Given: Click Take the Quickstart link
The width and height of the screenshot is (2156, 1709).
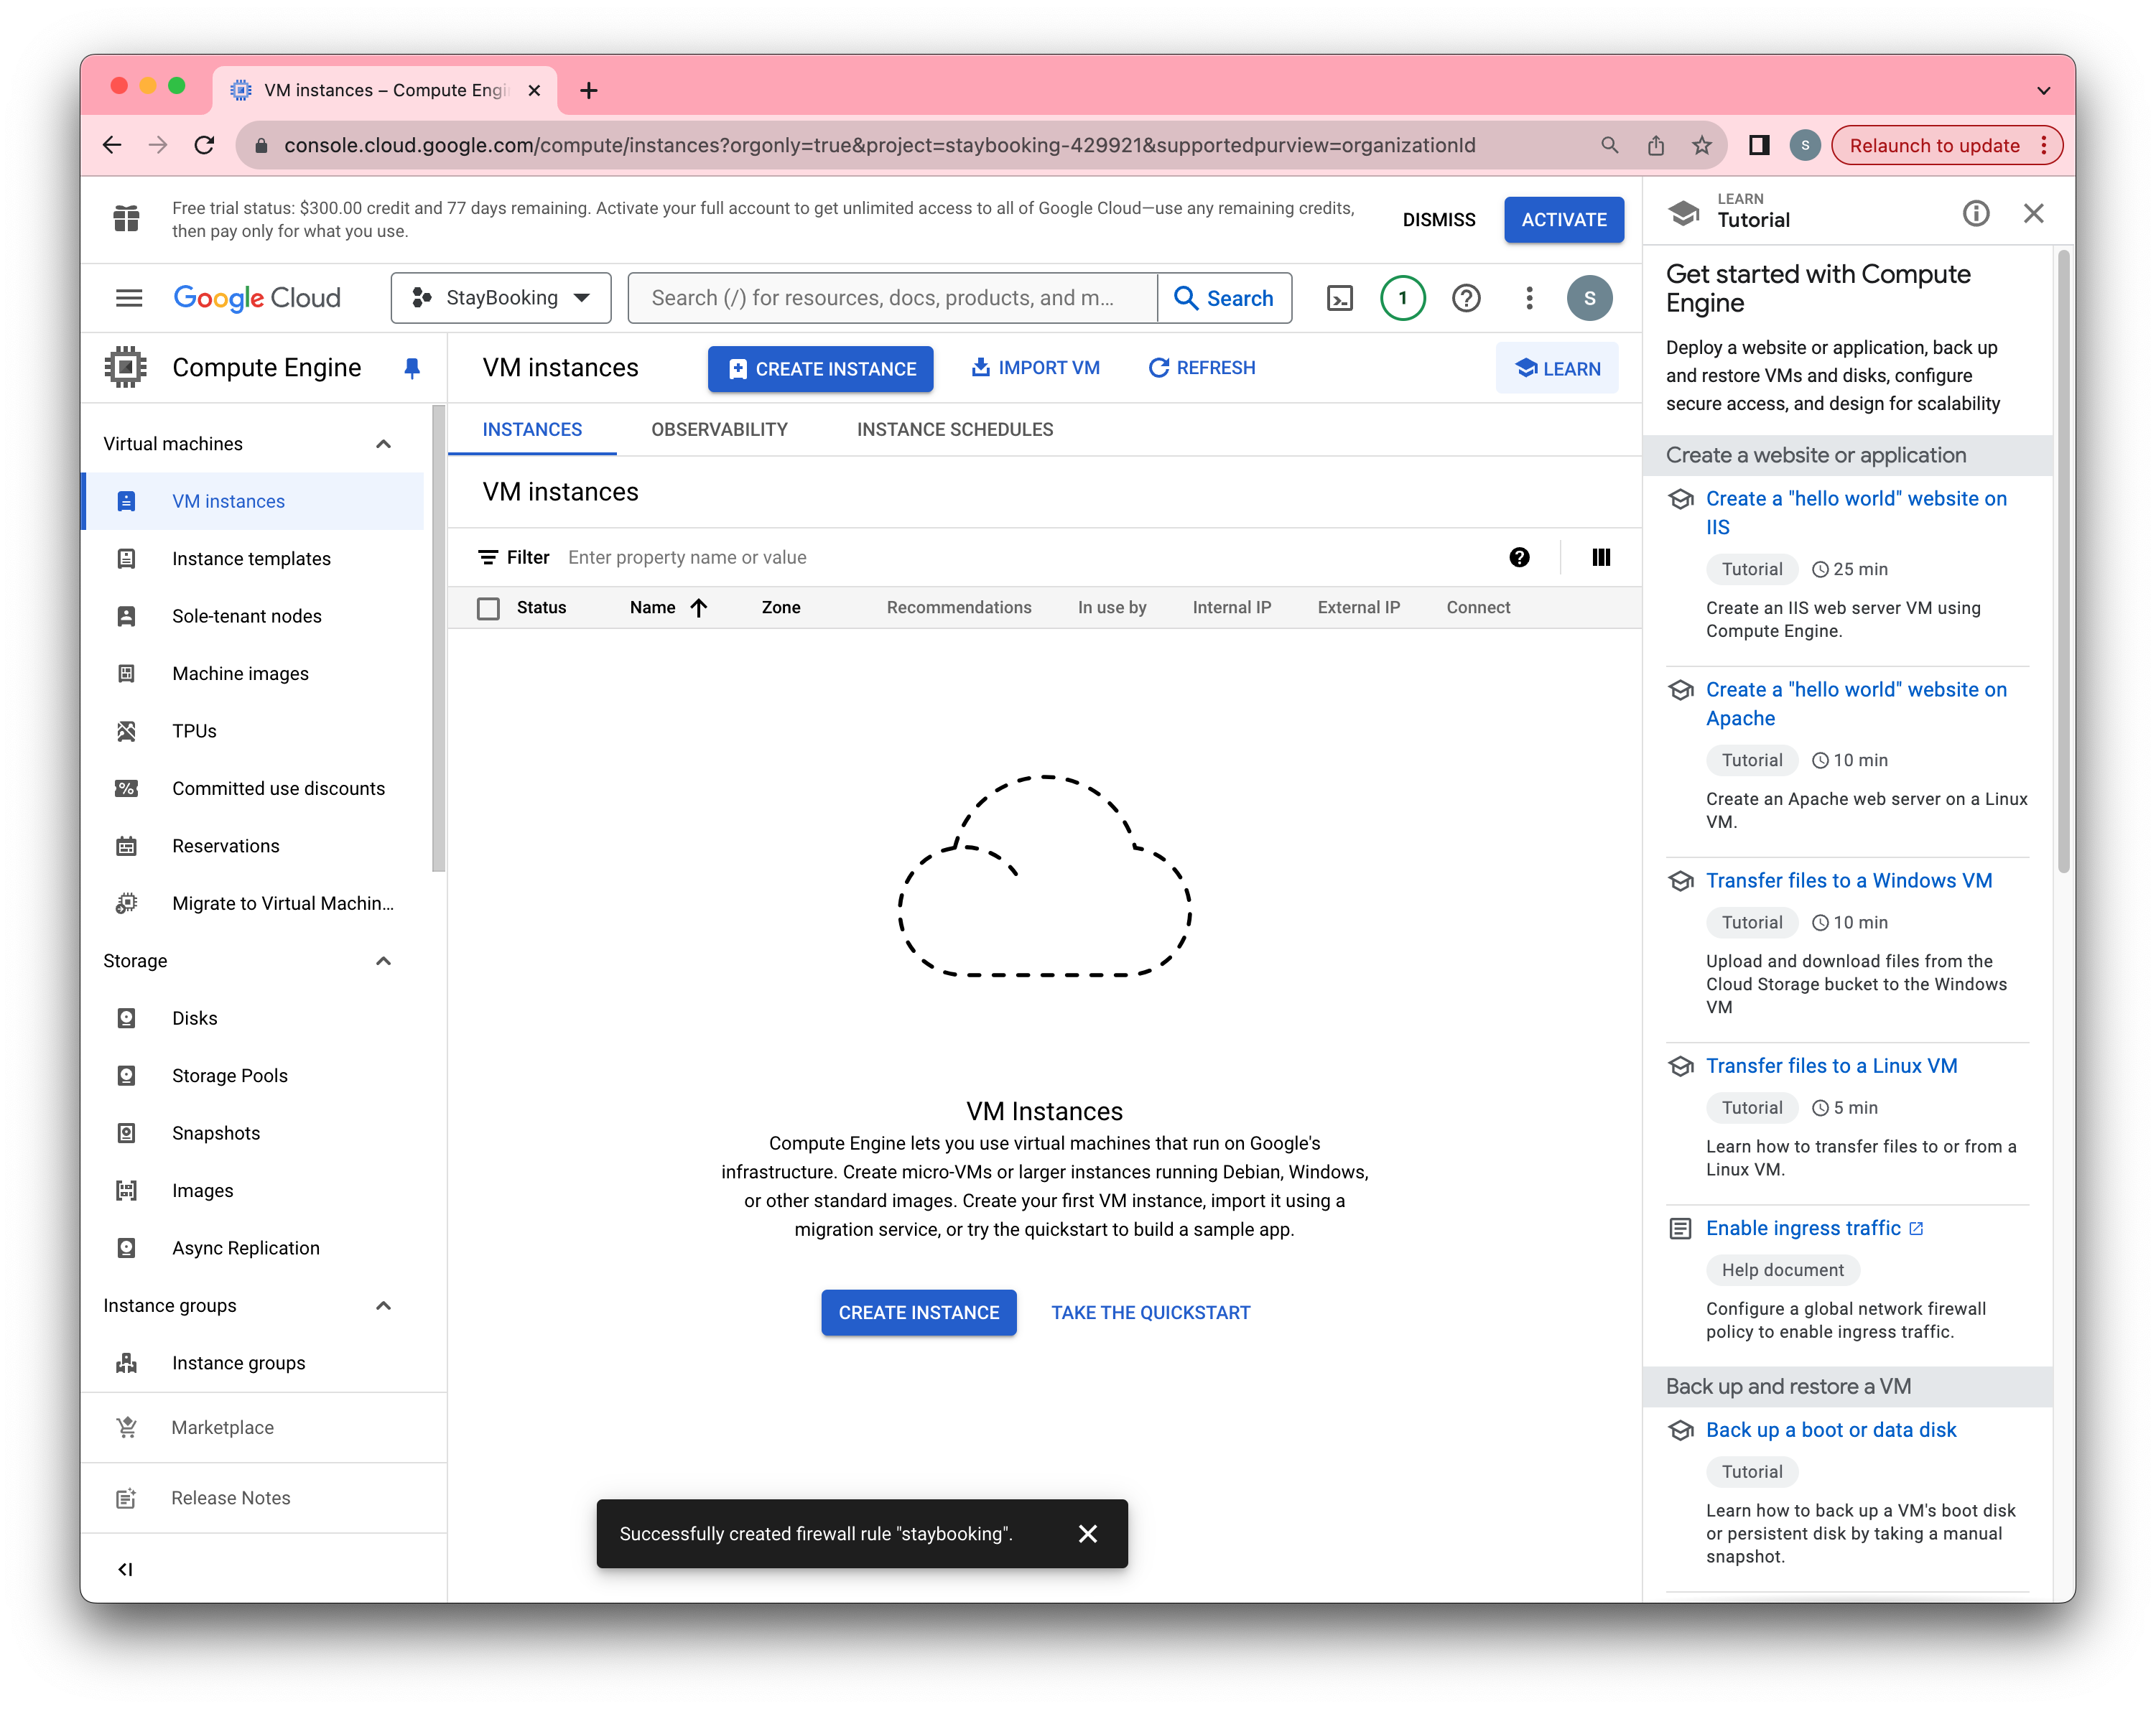Looking at the screenshot, I should pyautogui.click(x=1150, y=1312).
